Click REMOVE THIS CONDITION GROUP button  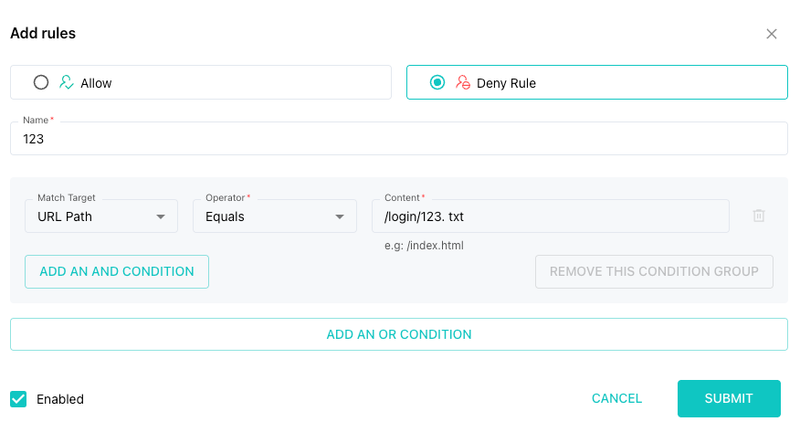click(654, 271)
